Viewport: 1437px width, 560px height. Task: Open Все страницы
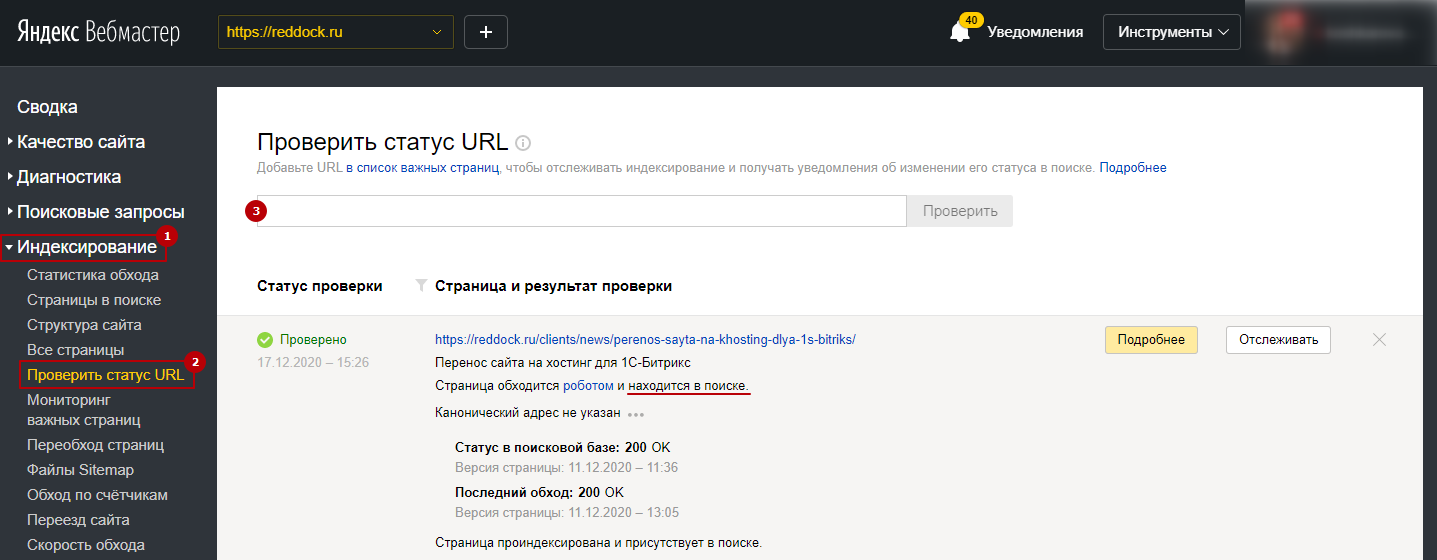coord(76,350)
